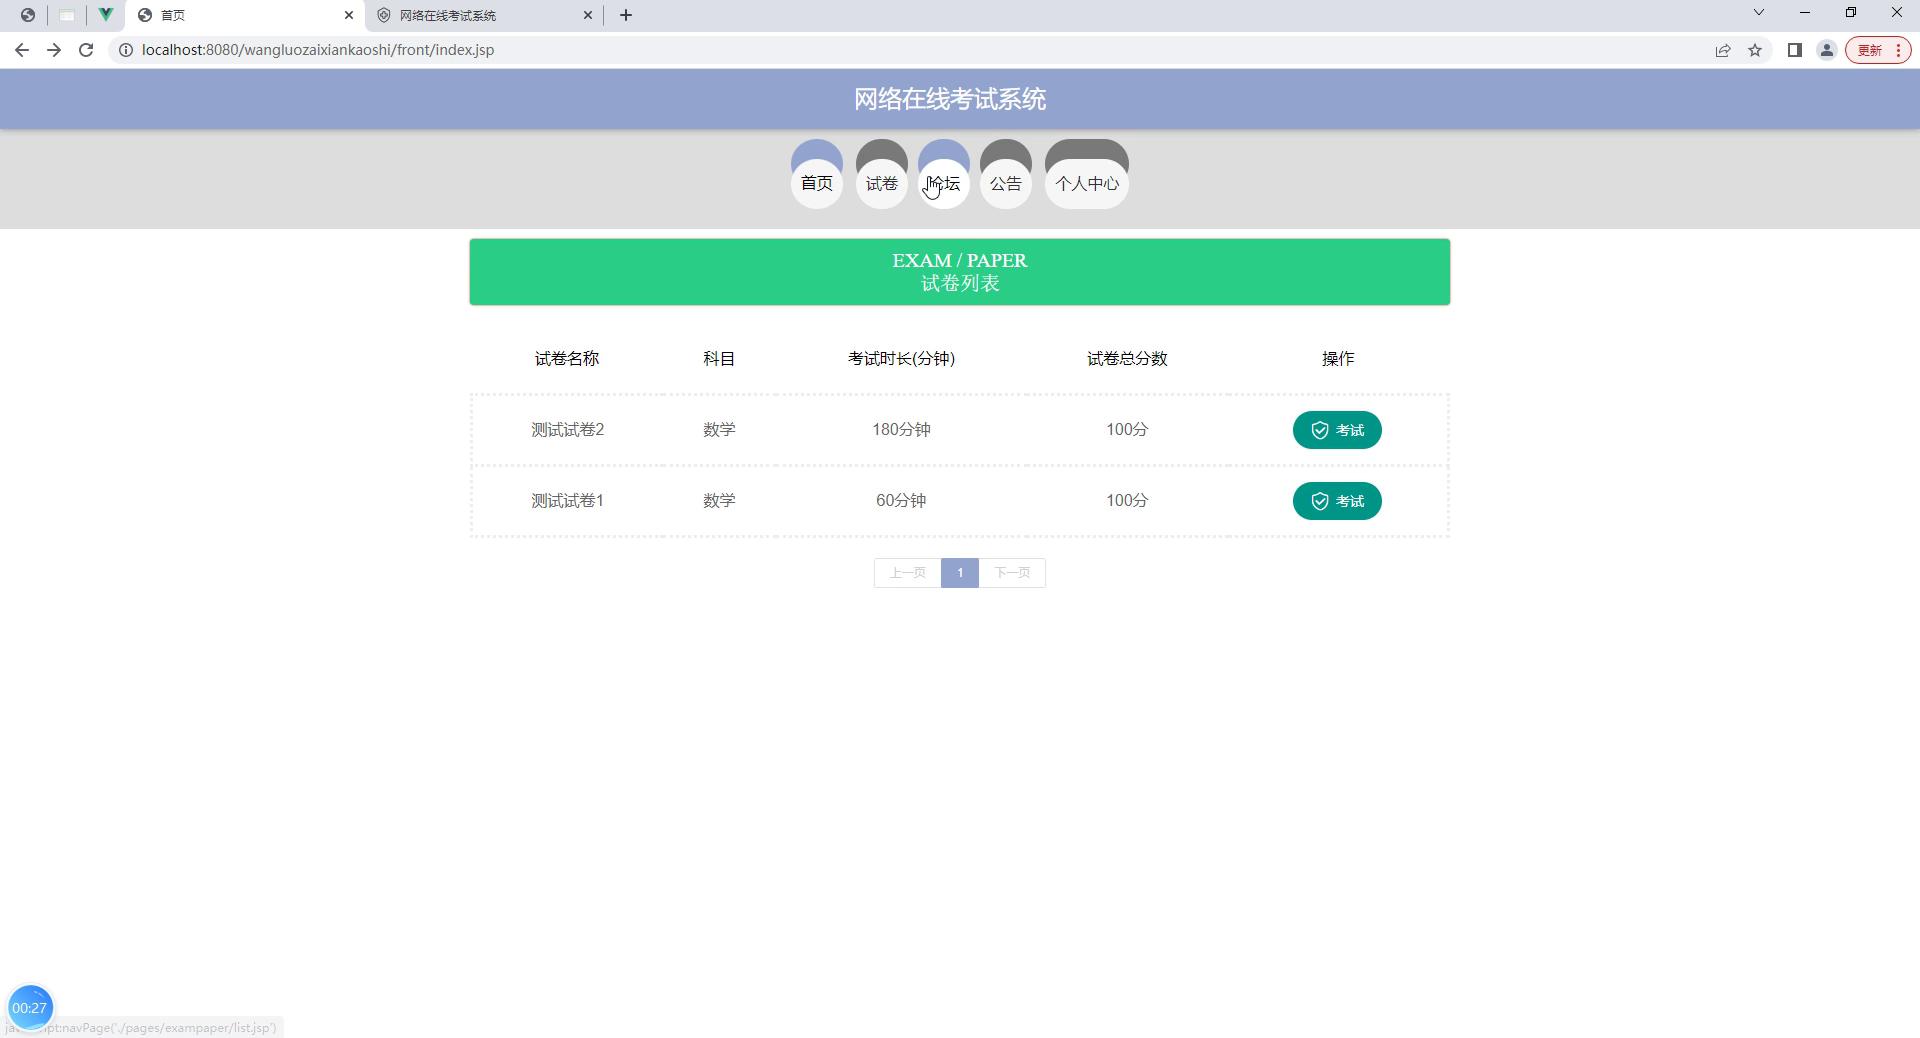Viewport: 1920px width, 1038px height.
Task: Switch to the 网络在线考试系统 tab
Action: click(x=485, y=15)
